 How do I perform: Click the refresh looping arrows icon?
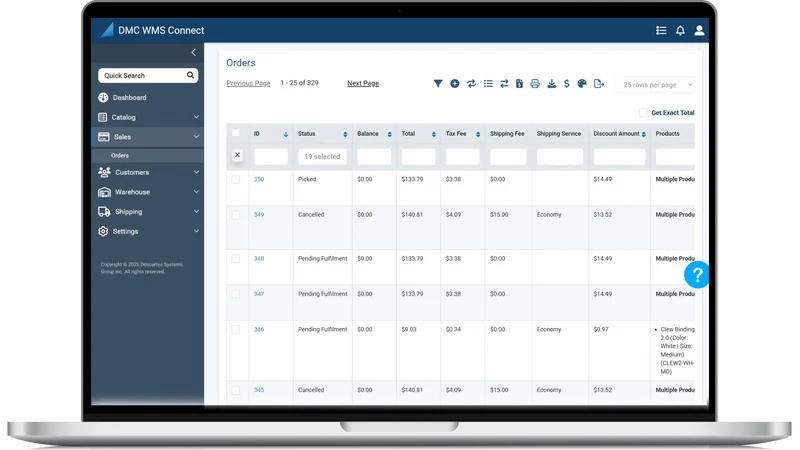tap(471, 83)
